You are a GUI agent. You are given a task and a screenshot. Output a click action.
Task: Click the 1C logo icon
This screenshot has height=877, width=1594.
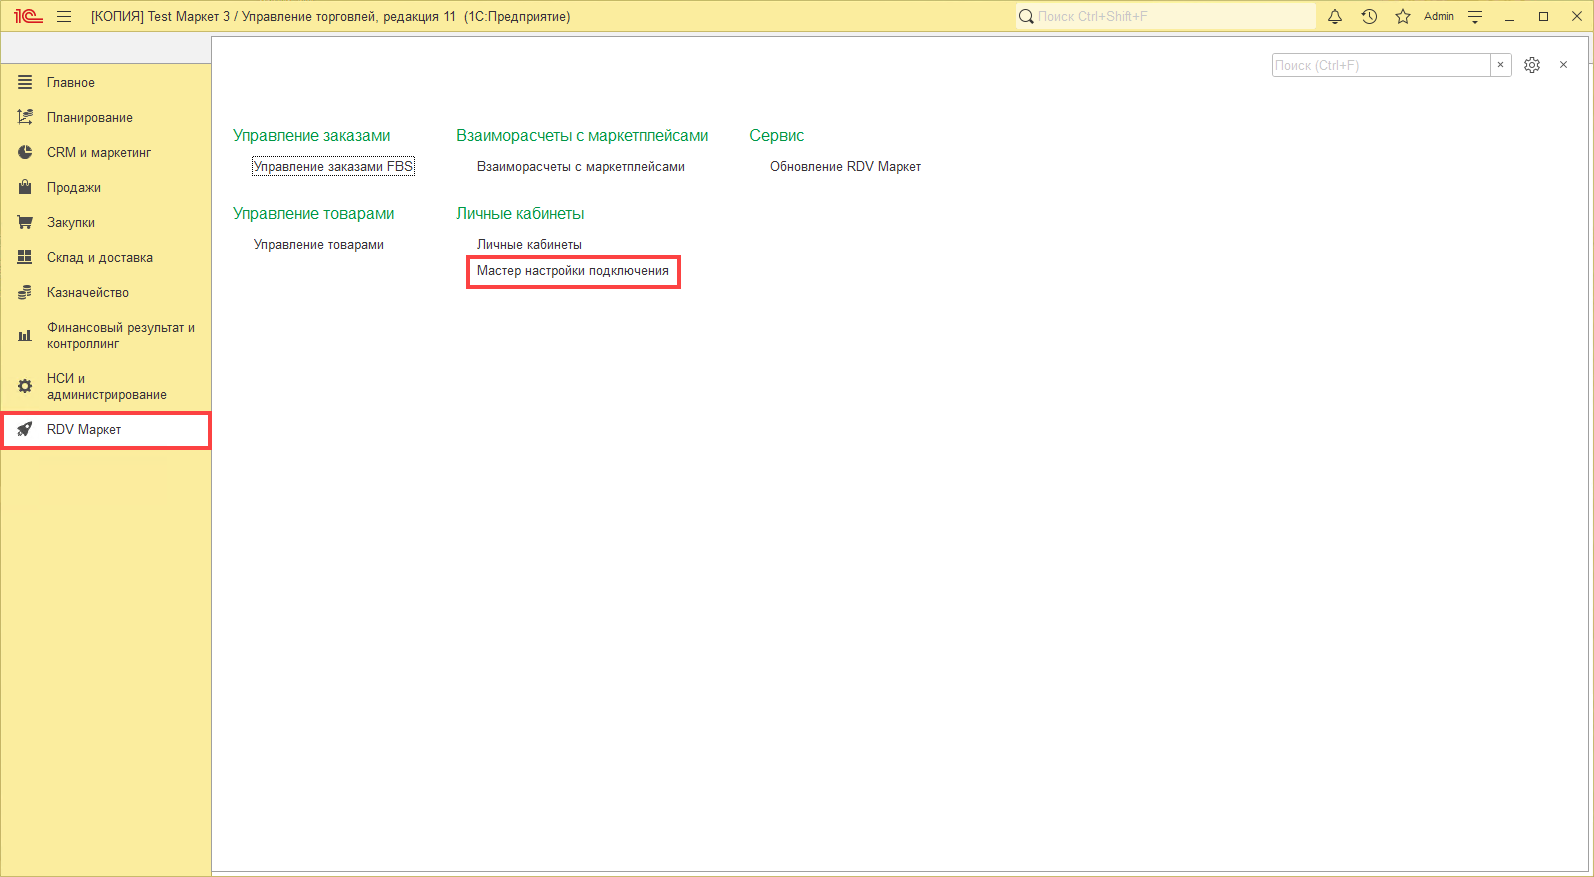pos(28,16)
